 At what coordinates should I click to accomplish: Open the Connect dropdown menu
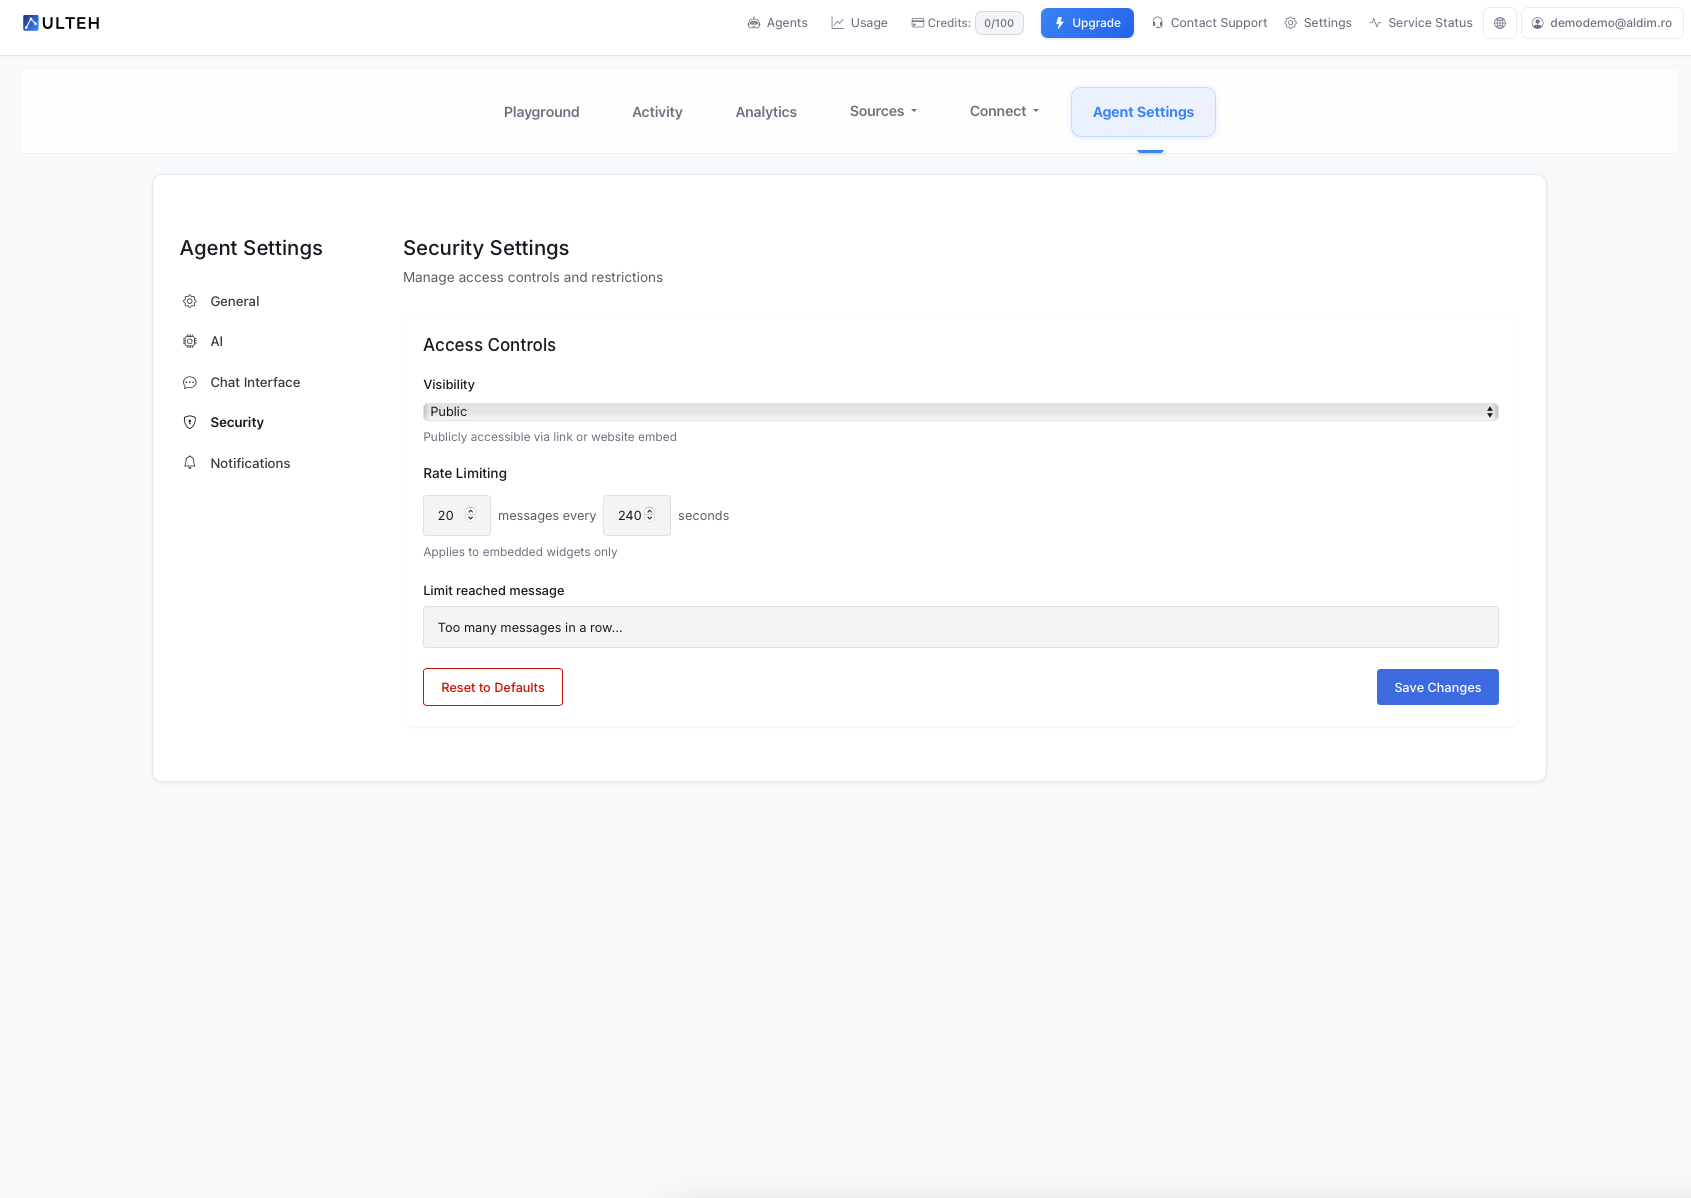[1002, 111]
